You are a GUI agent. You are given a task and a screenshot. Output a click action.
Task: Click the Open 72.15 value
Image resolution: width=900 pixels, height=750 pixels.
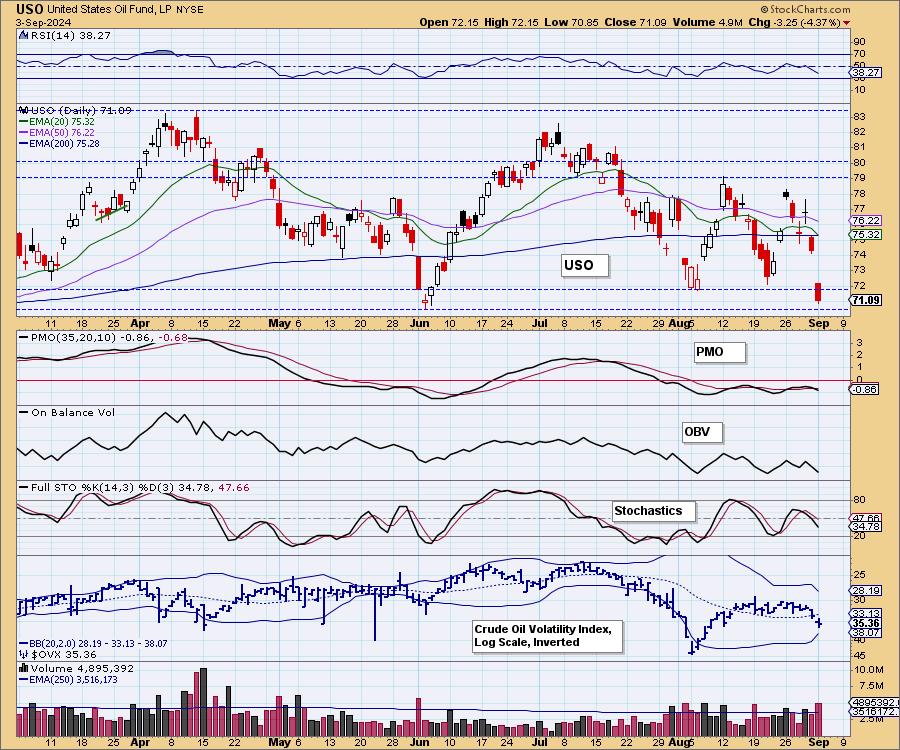pyautogui.click(x=449, y=22)
